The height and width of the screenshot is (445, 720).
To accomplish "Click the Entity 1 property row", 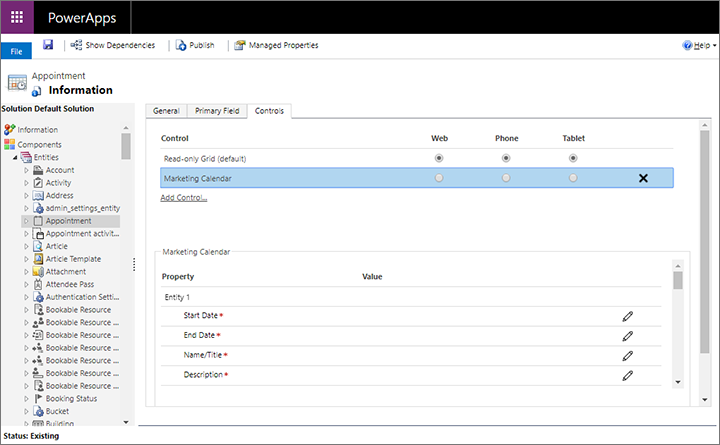I will 411,297.
